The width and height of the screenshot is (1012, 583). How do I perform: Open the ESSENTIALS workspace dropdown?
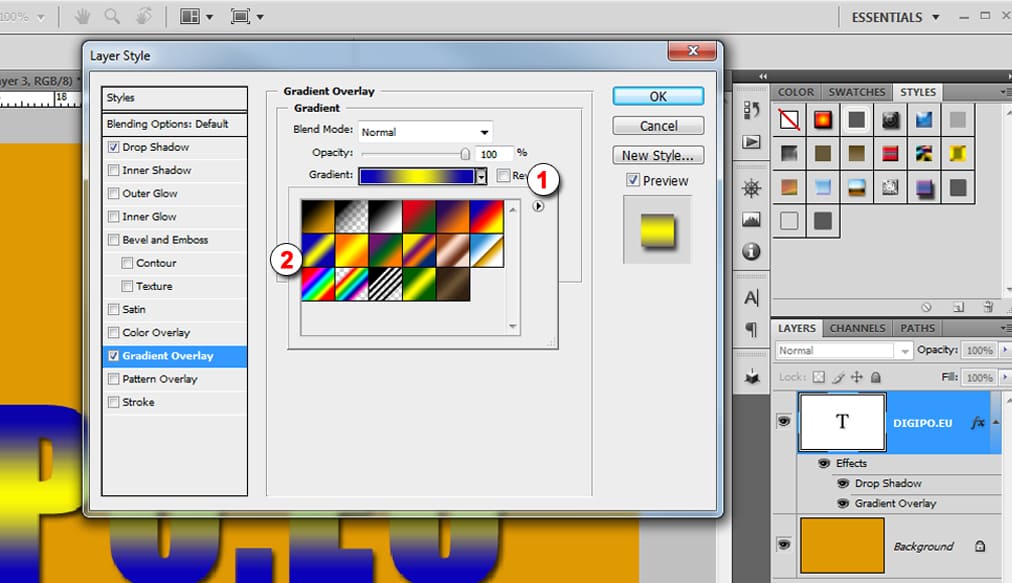pos(895,17)
